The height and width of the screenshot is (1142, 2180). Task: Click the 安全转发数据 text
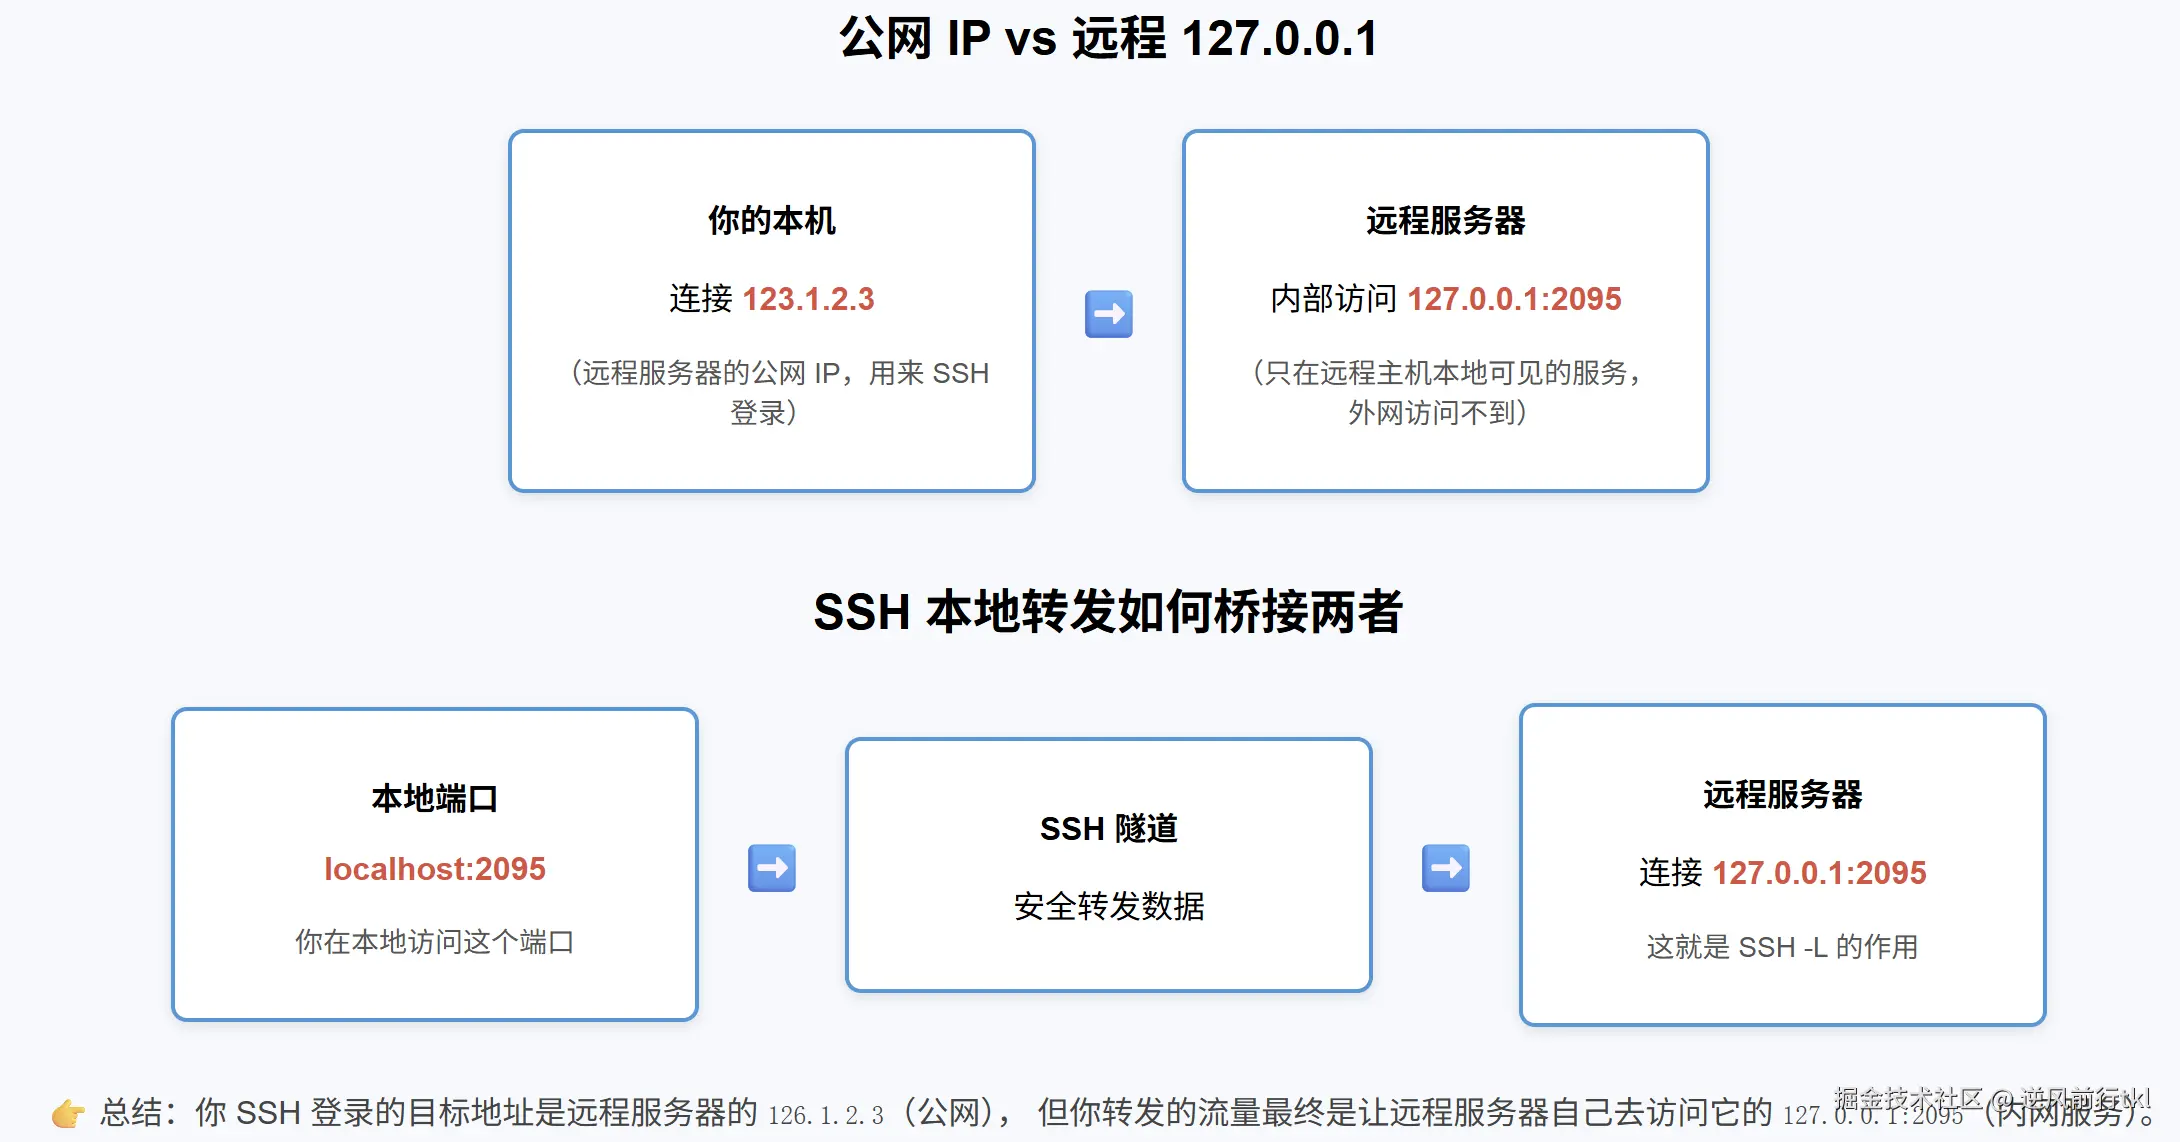pos(1108,906)
